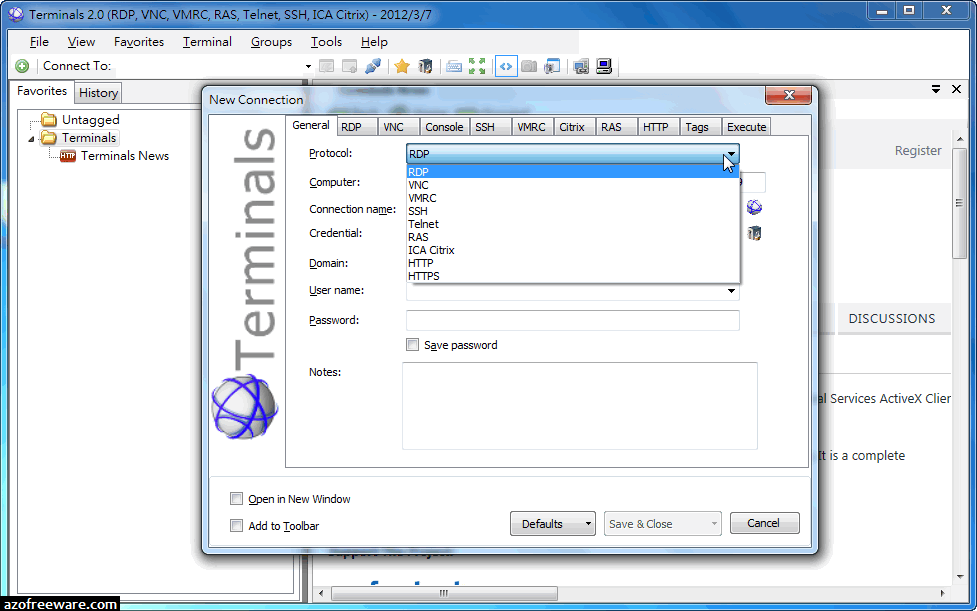Click the credential manager icon beside Credential
The width and height of the screenshot is (977, 611).
755,234
